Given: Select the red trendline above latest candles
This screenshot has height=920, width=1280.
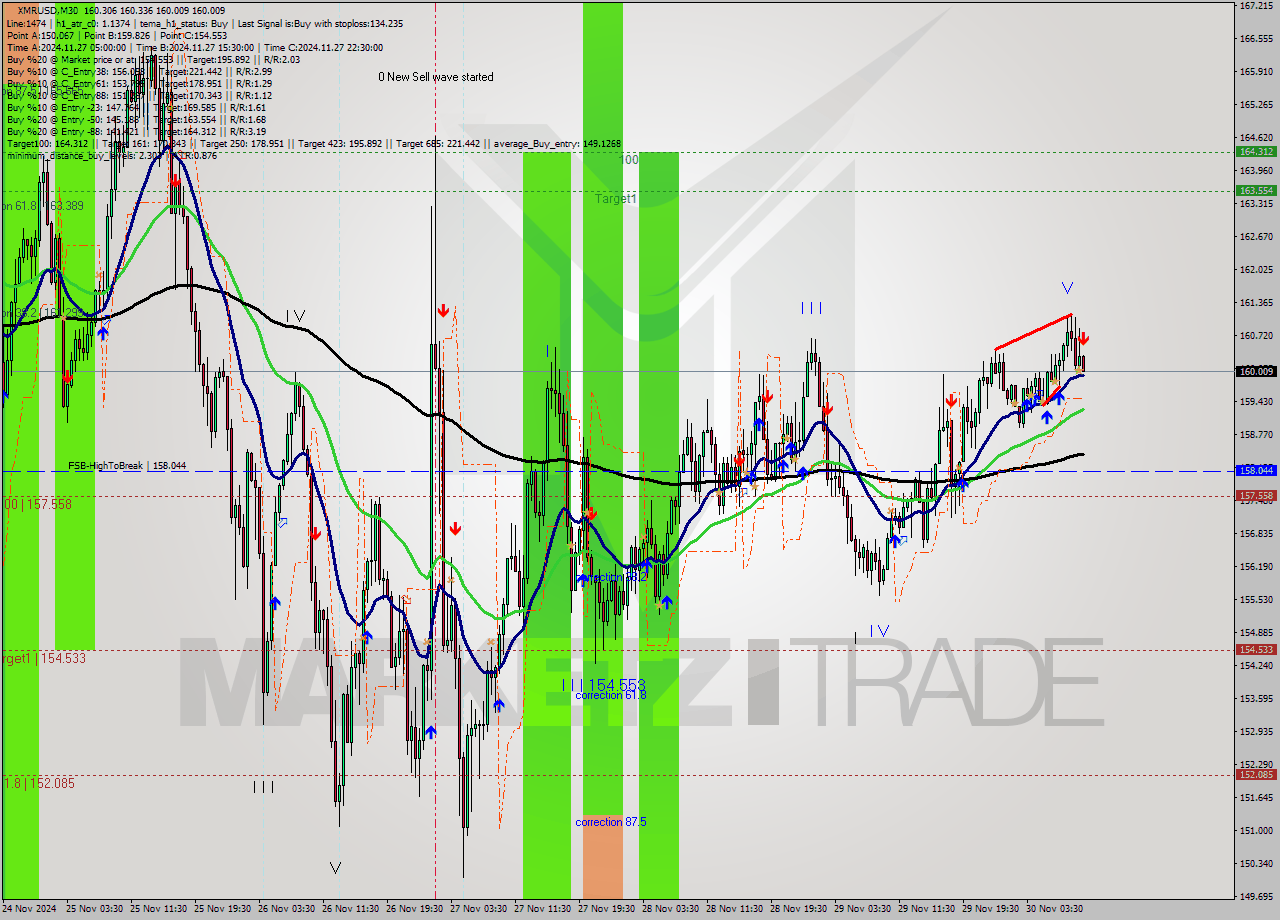Looking at the screenshot, I should [1033, 332].
